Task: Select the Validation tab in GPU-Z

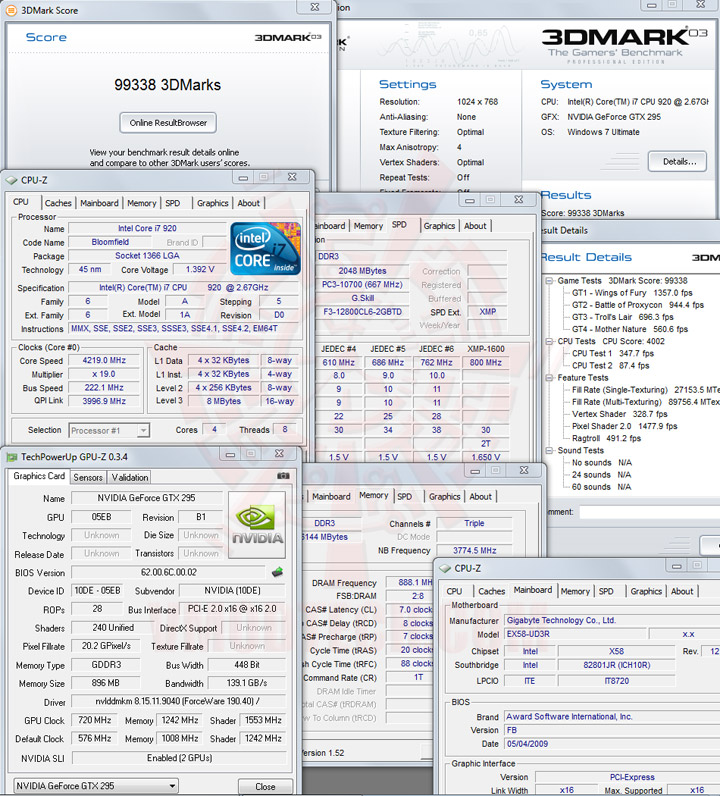Action: [130, 478]
